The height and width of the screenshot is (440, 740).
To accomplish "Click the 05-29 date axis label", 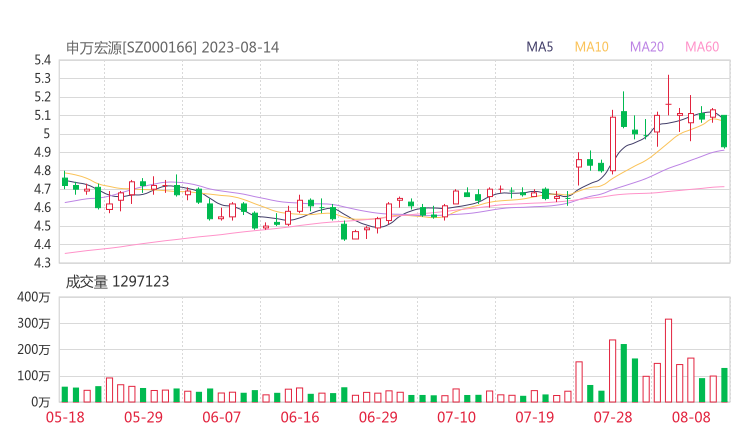I will pyautogui.click(x=143, y=417).
